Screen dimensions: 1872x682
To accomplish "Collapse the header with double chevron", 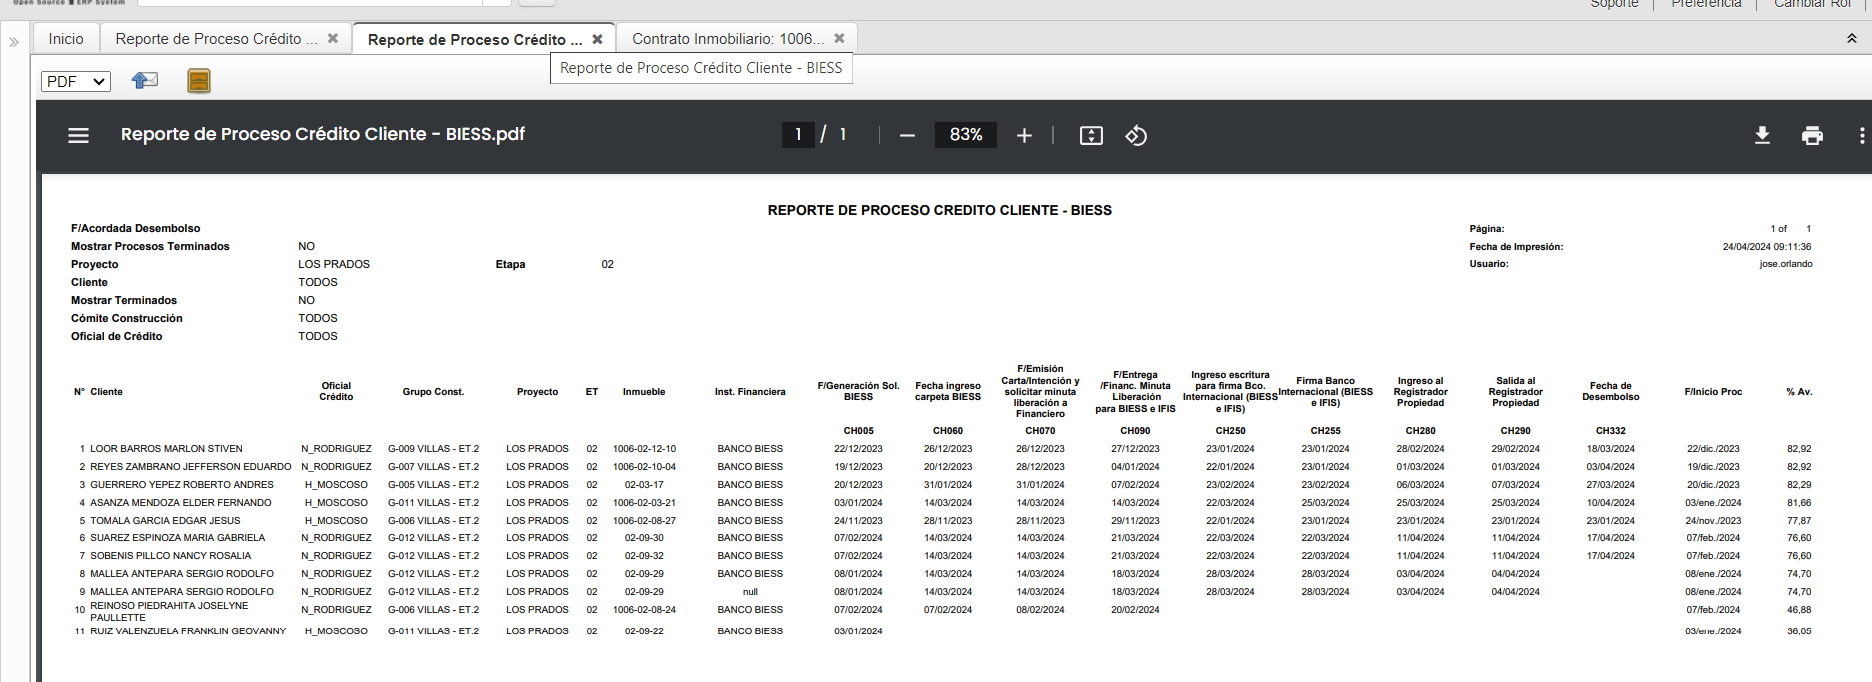I will [x=1851, y=39].
